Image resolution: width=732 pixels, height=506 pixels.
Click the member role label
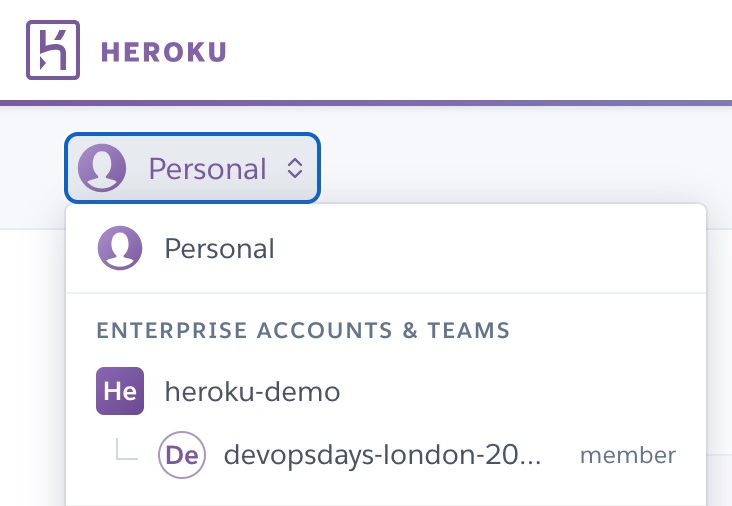pos(628,456)
